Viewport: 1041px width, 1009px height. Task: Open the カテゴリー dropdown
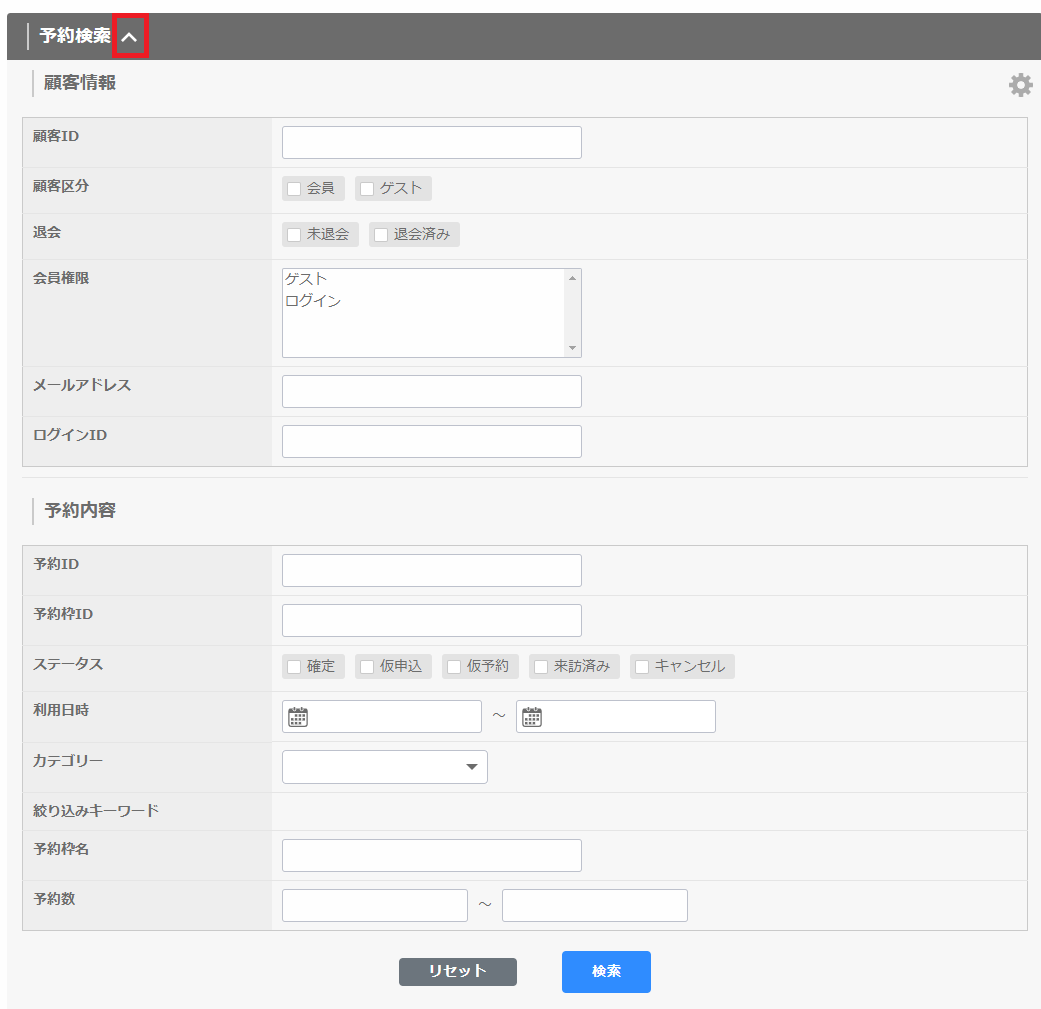(x=385, y=767)
